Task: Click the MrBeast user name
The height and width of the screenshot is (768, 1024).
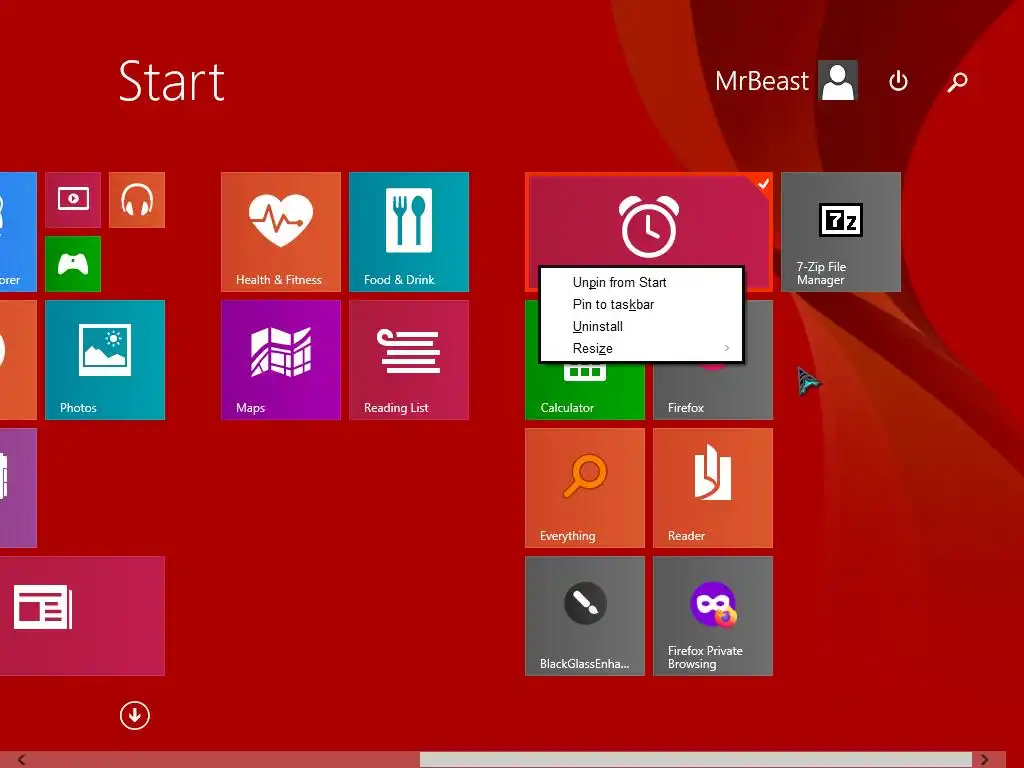Action: click(x=761, y=81)
